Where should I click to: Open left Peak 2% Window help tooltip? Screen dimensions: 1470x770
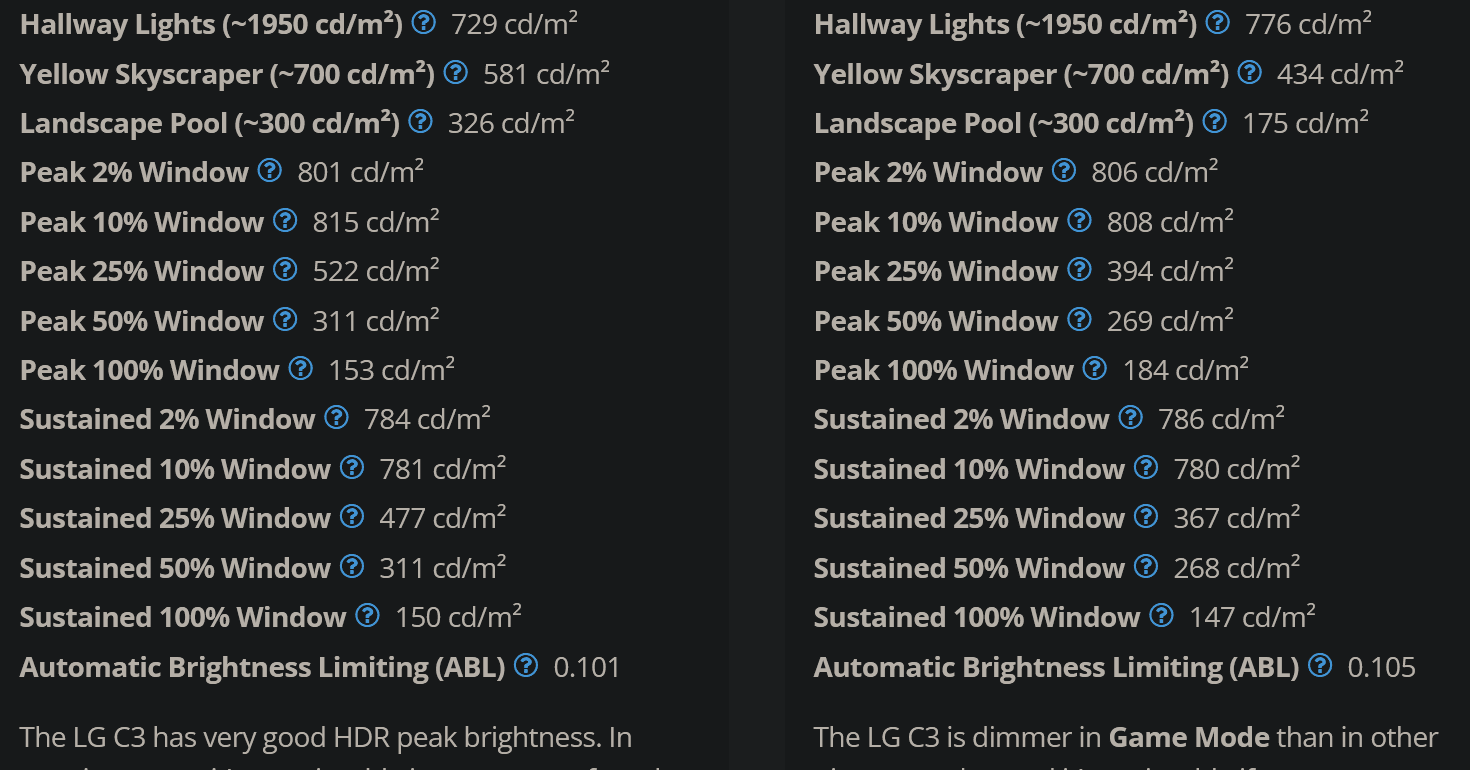tap(270, 170)
